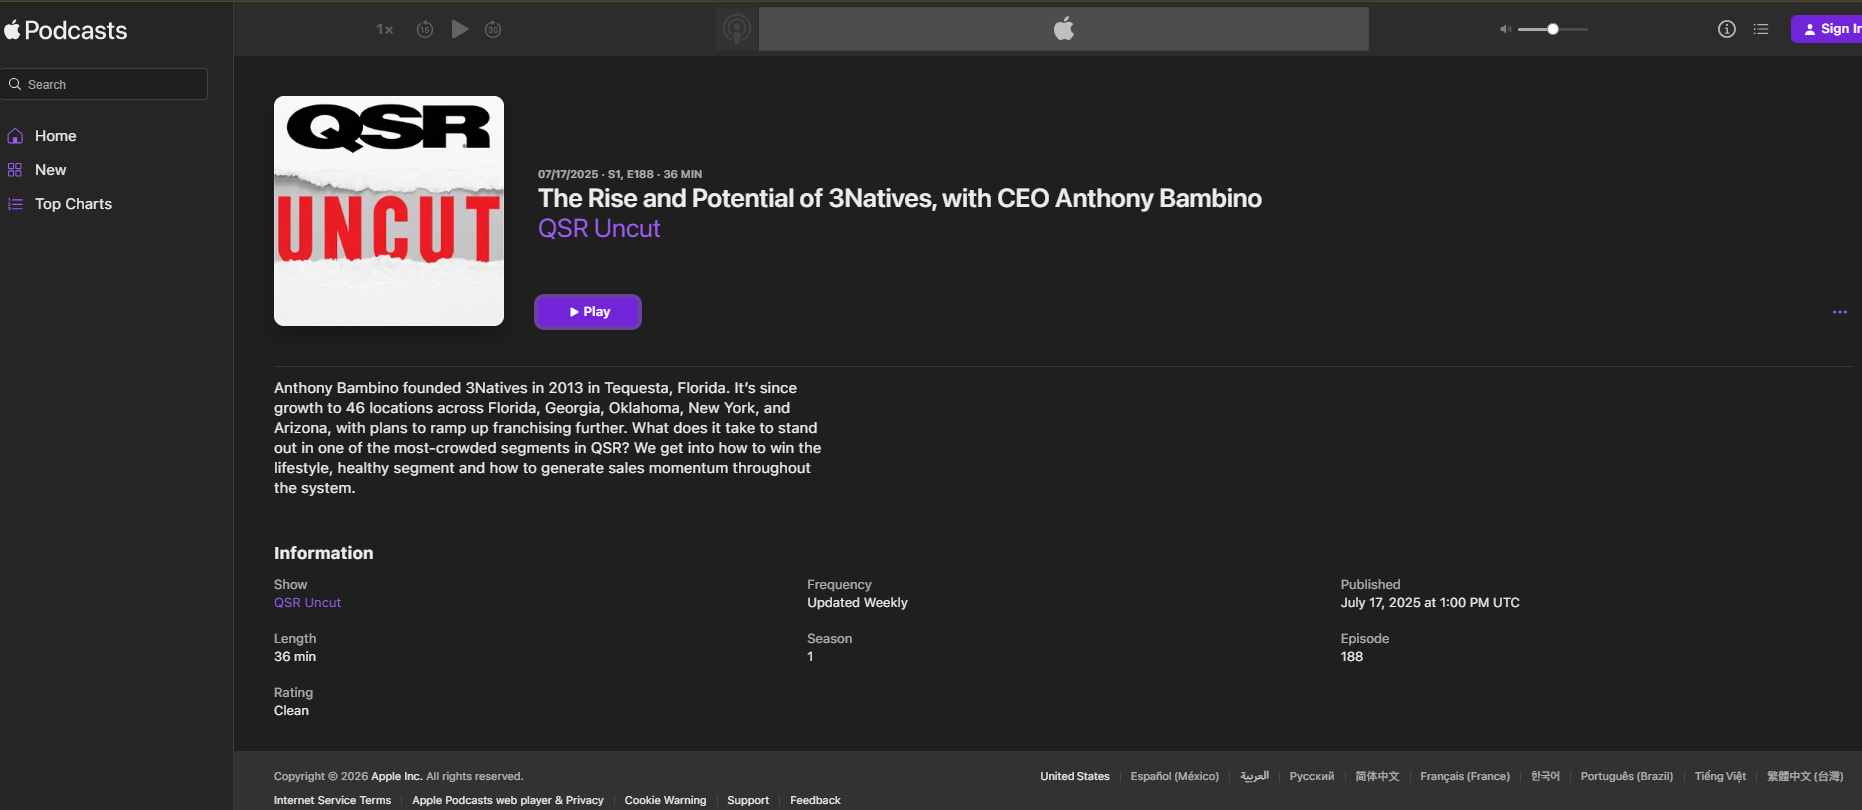
Task: Play the 3Natives episode
Action: pos(588,312)
